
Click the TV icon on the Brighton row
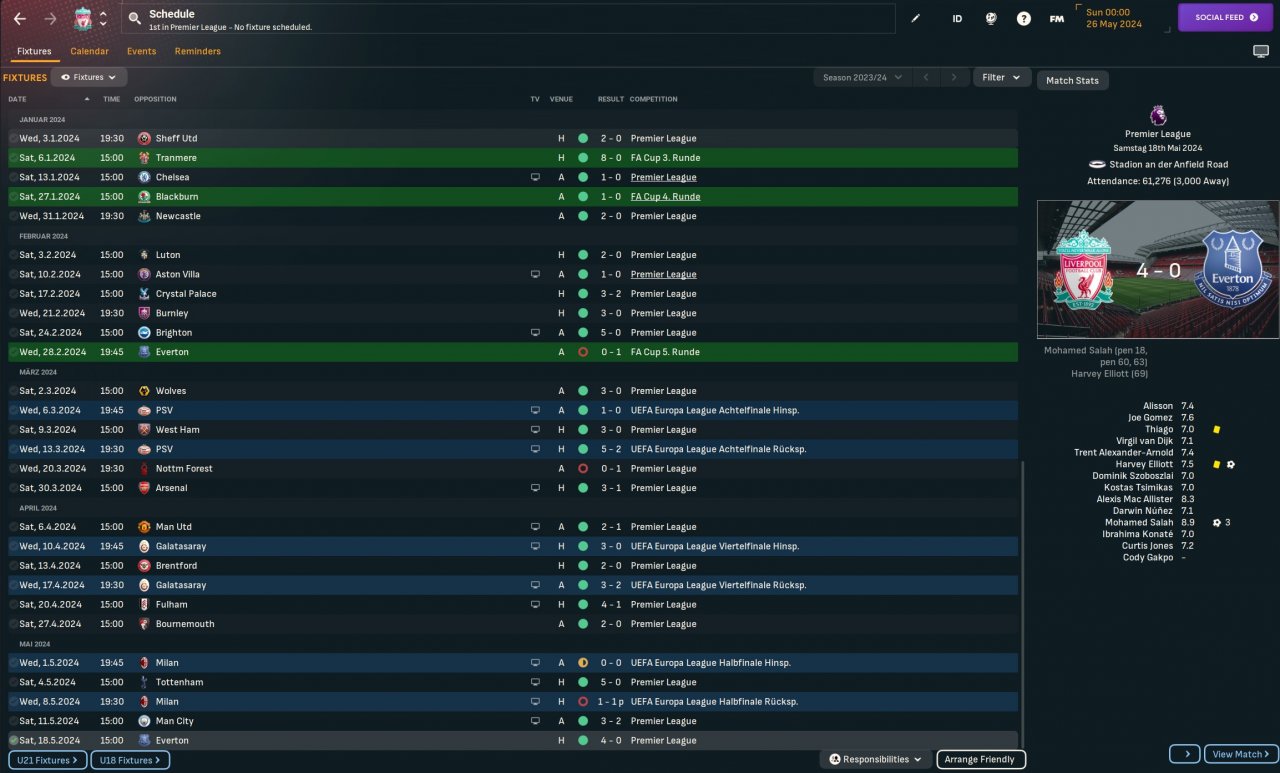point(535,332)
